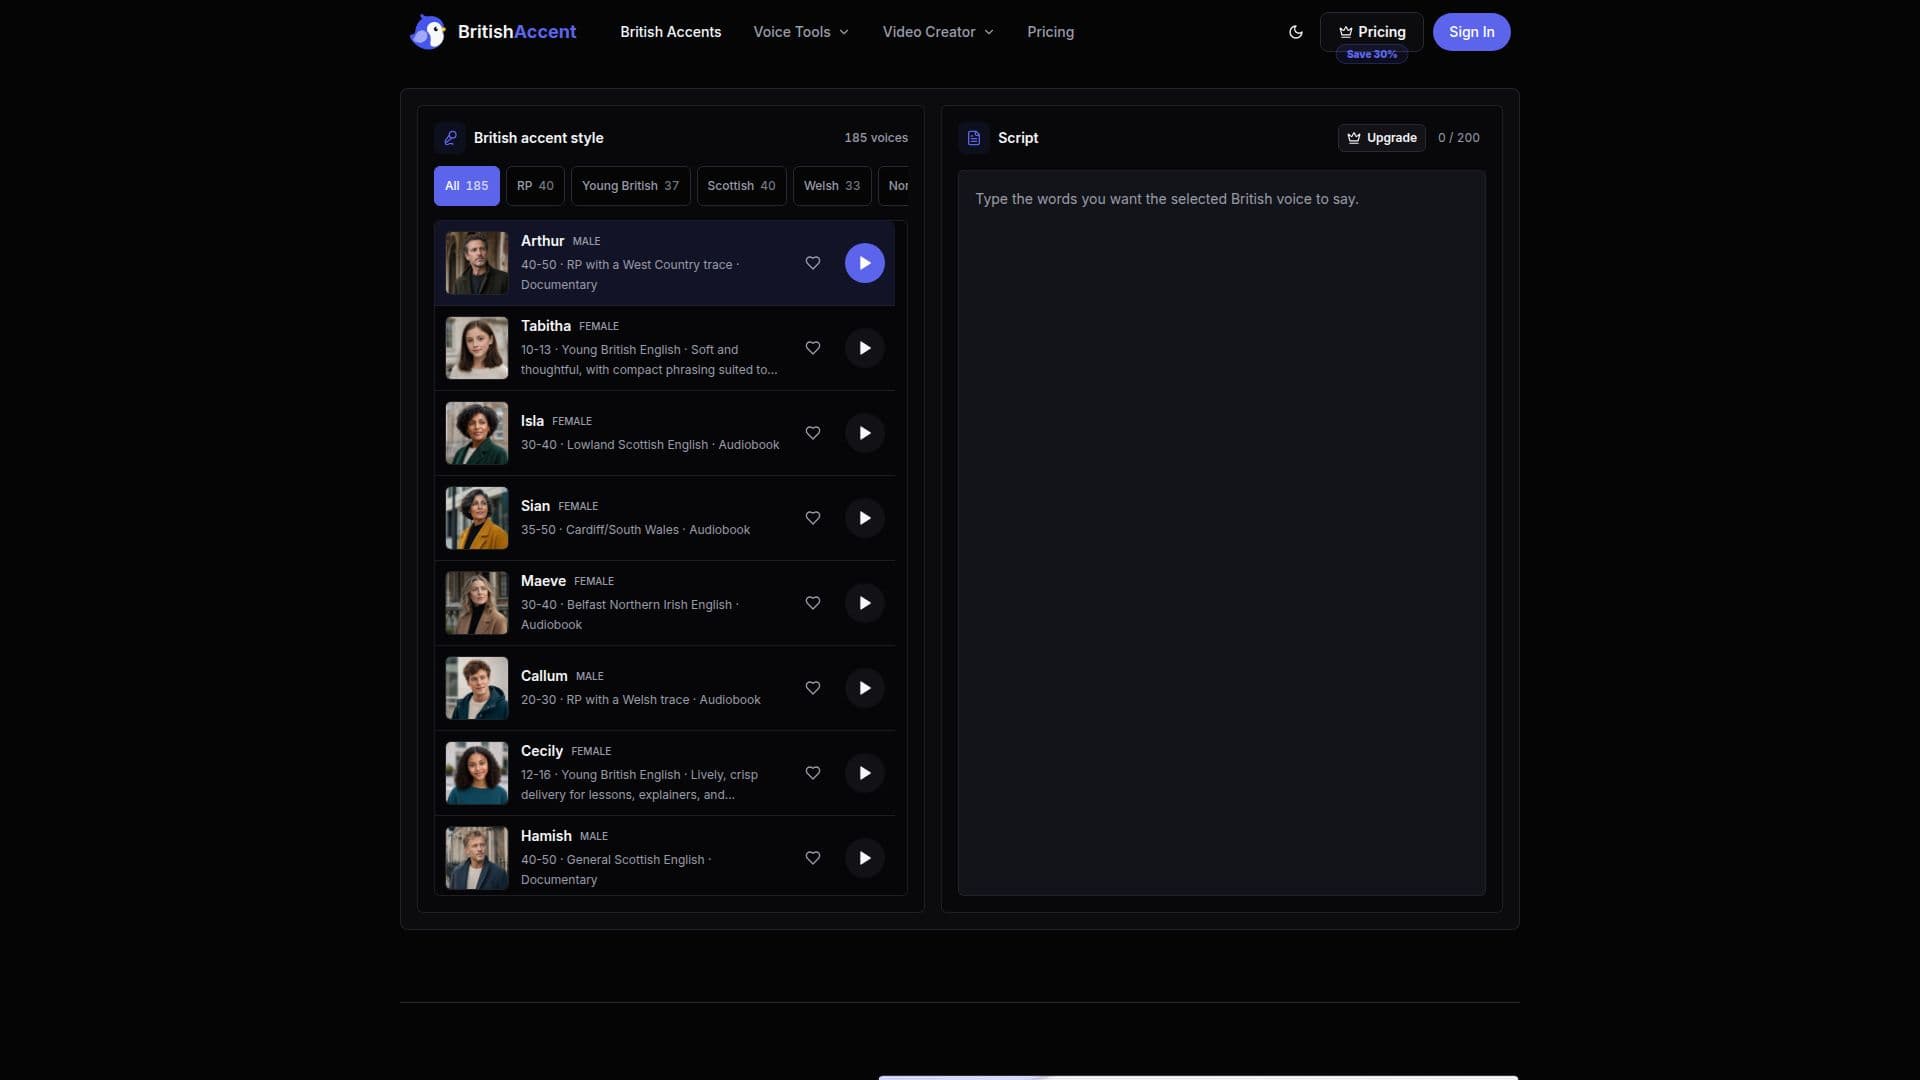Screen dimensions: 1920x1080
Task: Filter by Young British 37 tab
Action: 630,186
